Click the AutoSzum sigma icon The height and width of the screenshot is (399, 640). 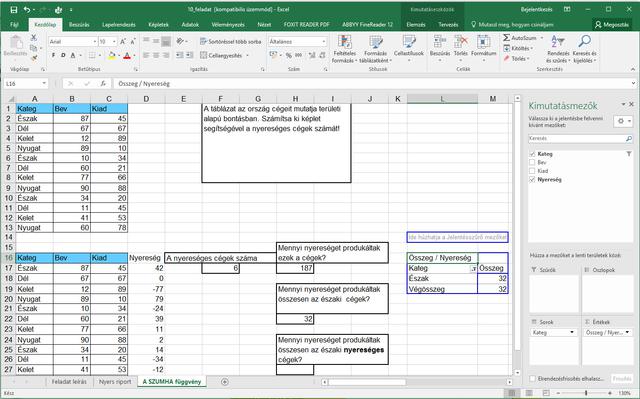[x=507, y=38]
